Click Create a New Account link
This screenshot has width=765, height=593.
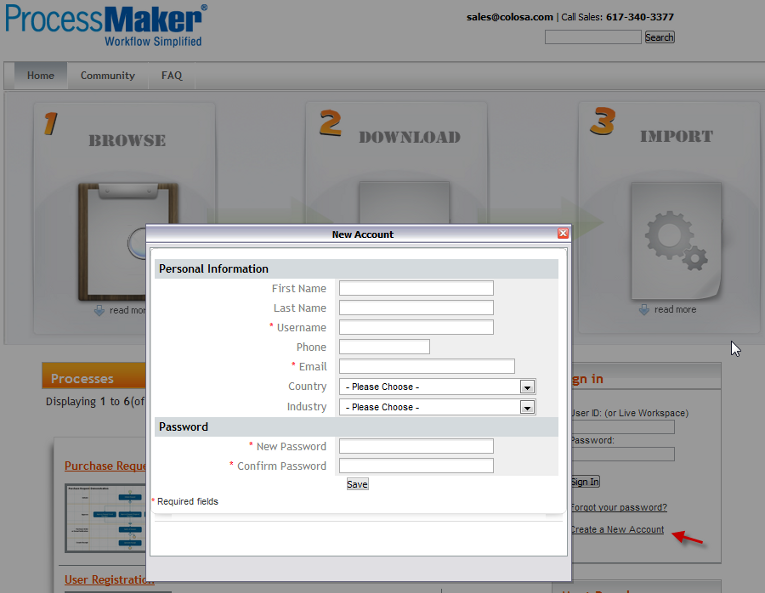tap(617, 529)
